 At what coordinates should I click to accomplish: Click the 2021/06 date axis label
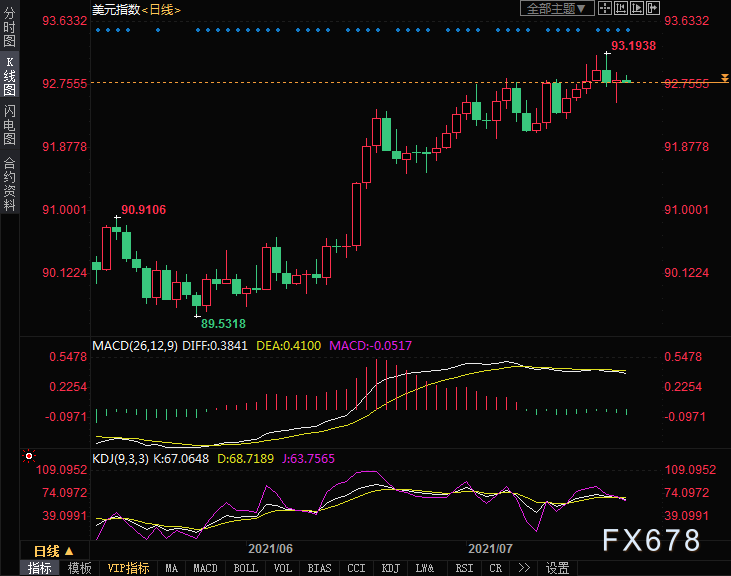(x=270, y=549)
